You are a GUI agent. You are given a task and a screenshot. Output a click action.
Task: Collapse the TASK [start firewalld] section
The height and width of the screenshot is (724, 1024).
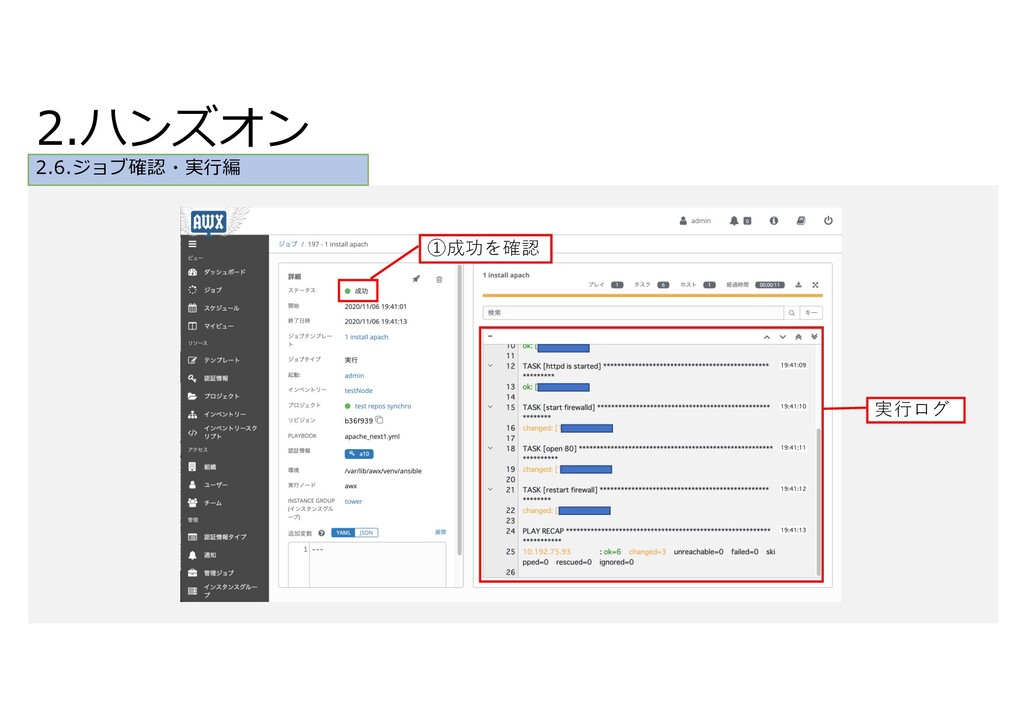point(490,407)
